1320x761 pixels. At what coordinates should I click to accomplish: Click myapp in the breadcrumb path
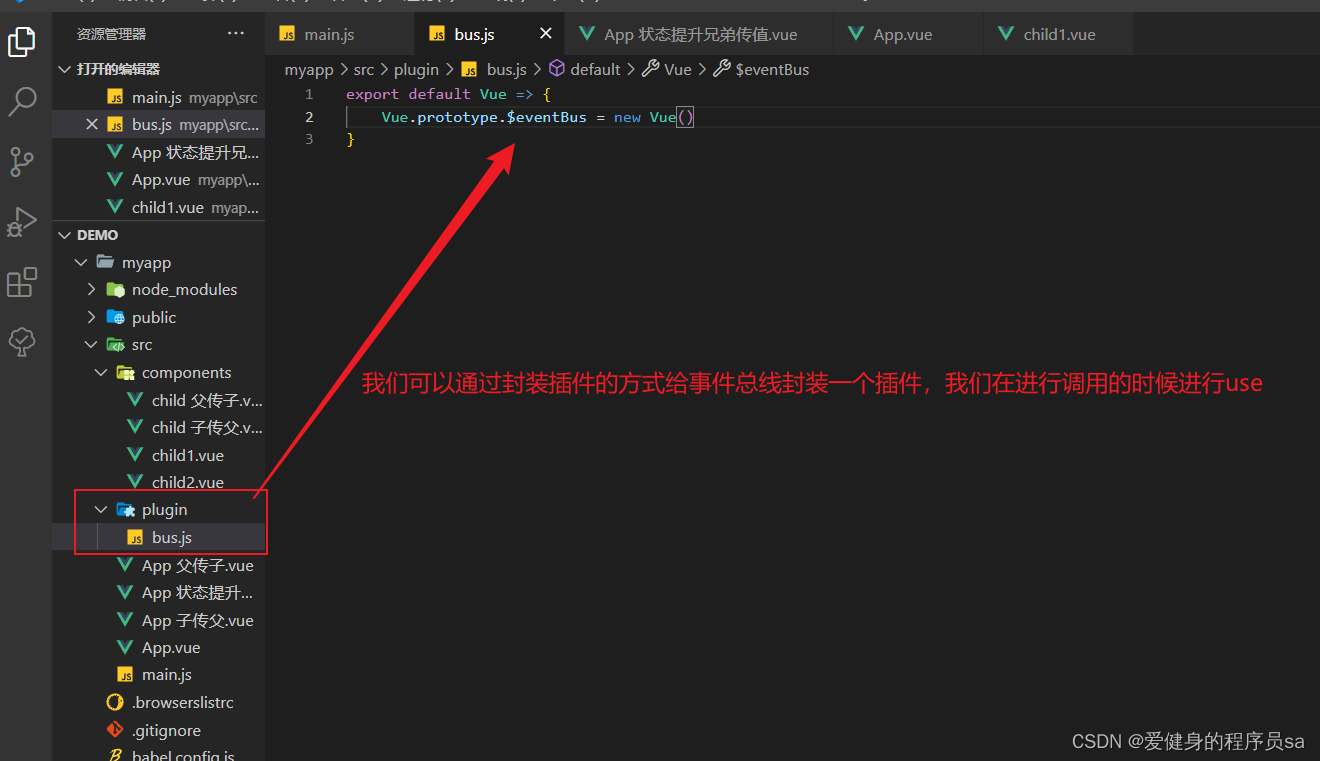pyautogui.click(x=309, y=69)
